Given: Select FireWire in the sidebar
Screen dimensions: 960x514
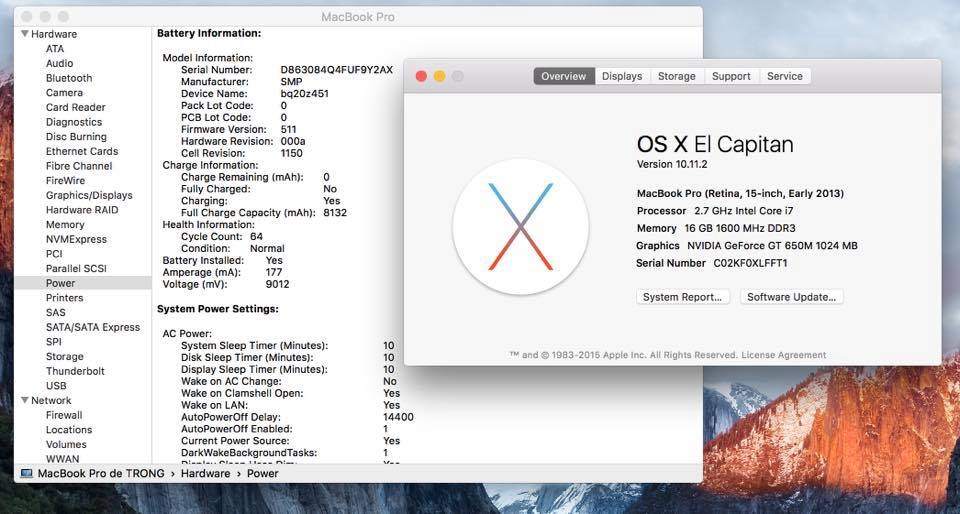Looking at the screenshot, I should 65,181.
